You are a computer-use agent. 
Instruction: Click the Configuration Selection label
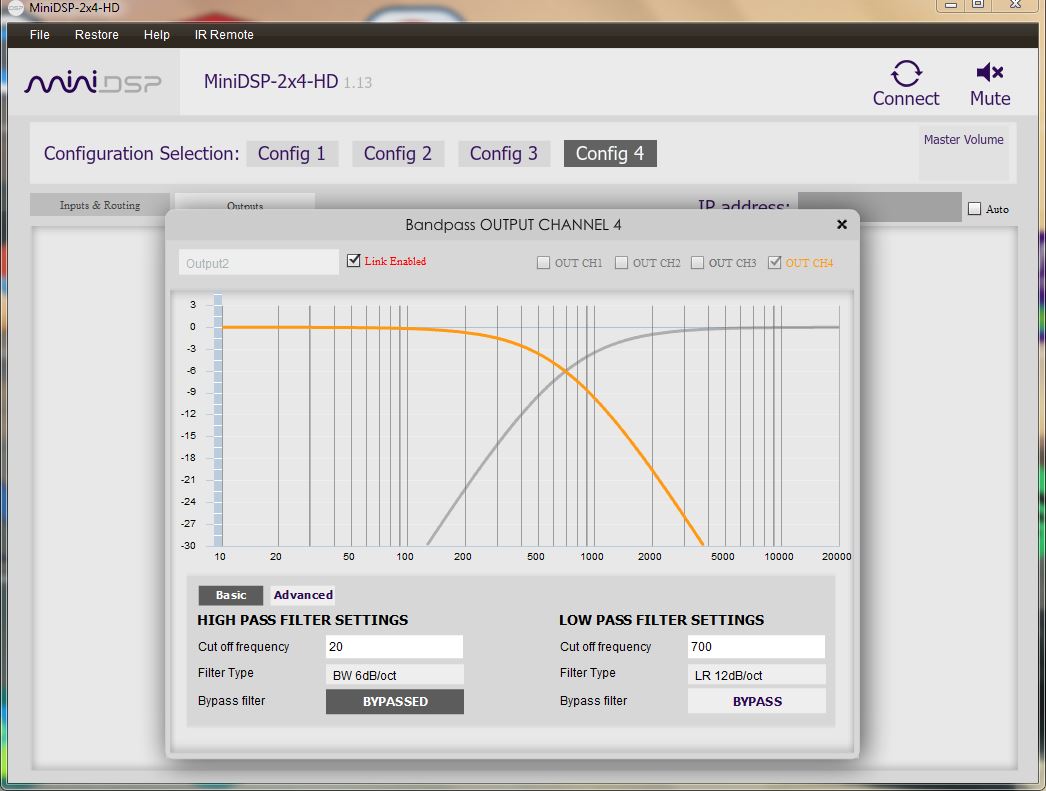(141, 153)
